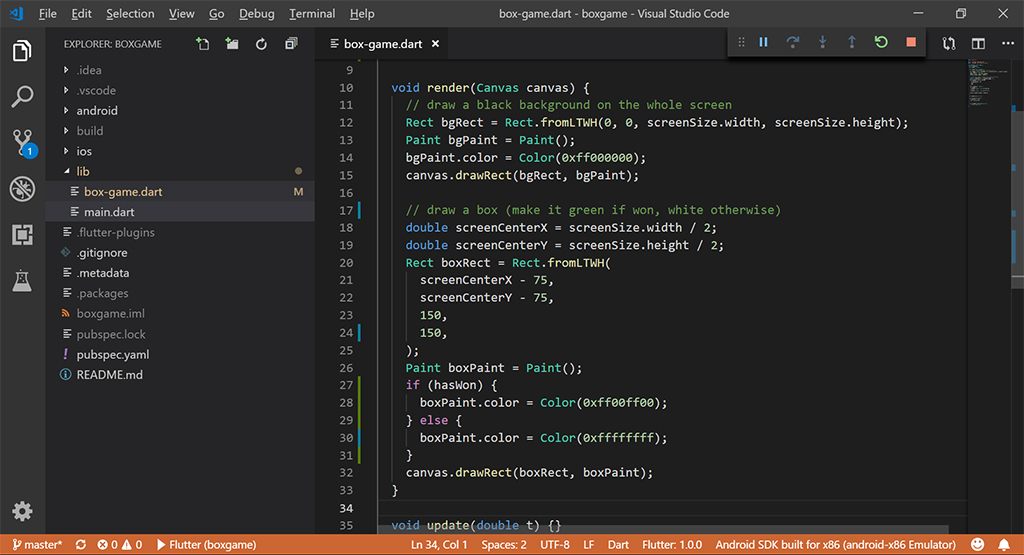Open the Extensions view
The height and width of the screenshot is (555, 1024).
click(22, 235)
